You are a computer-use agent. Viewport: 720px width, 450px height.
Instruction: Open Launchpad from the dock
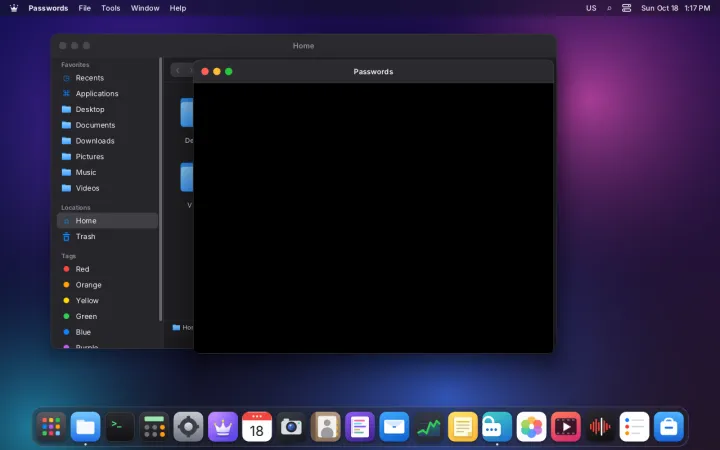51,427
